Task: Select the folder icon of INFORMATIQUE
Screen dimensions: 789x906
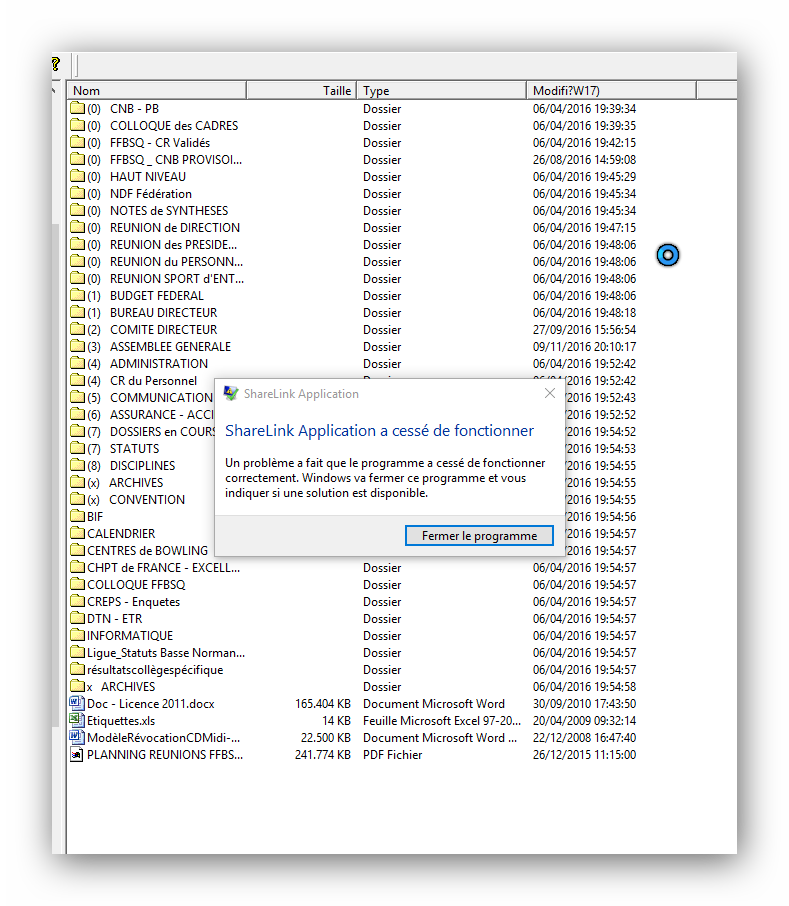Action: coord(77,635)
